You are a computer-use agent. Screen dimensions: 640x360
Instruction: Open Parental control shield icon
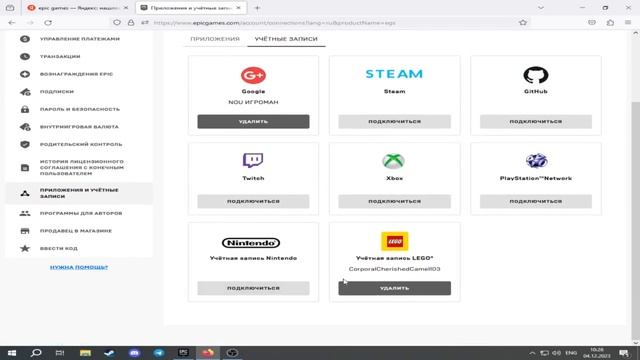(x=25, y=144)
